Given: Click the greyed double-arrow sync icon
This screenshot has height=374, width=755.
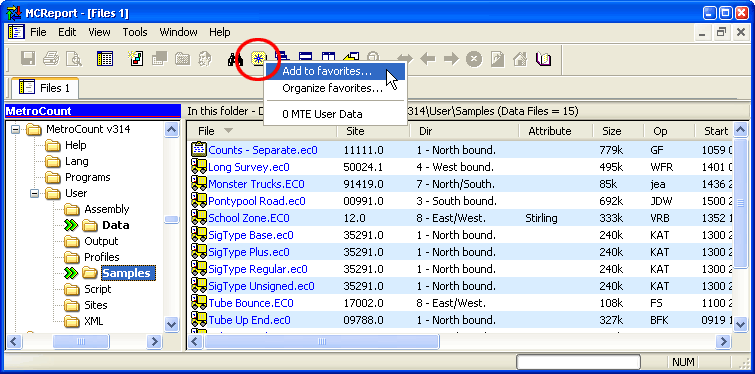Looking at the screenshot, I should point(404,59).
